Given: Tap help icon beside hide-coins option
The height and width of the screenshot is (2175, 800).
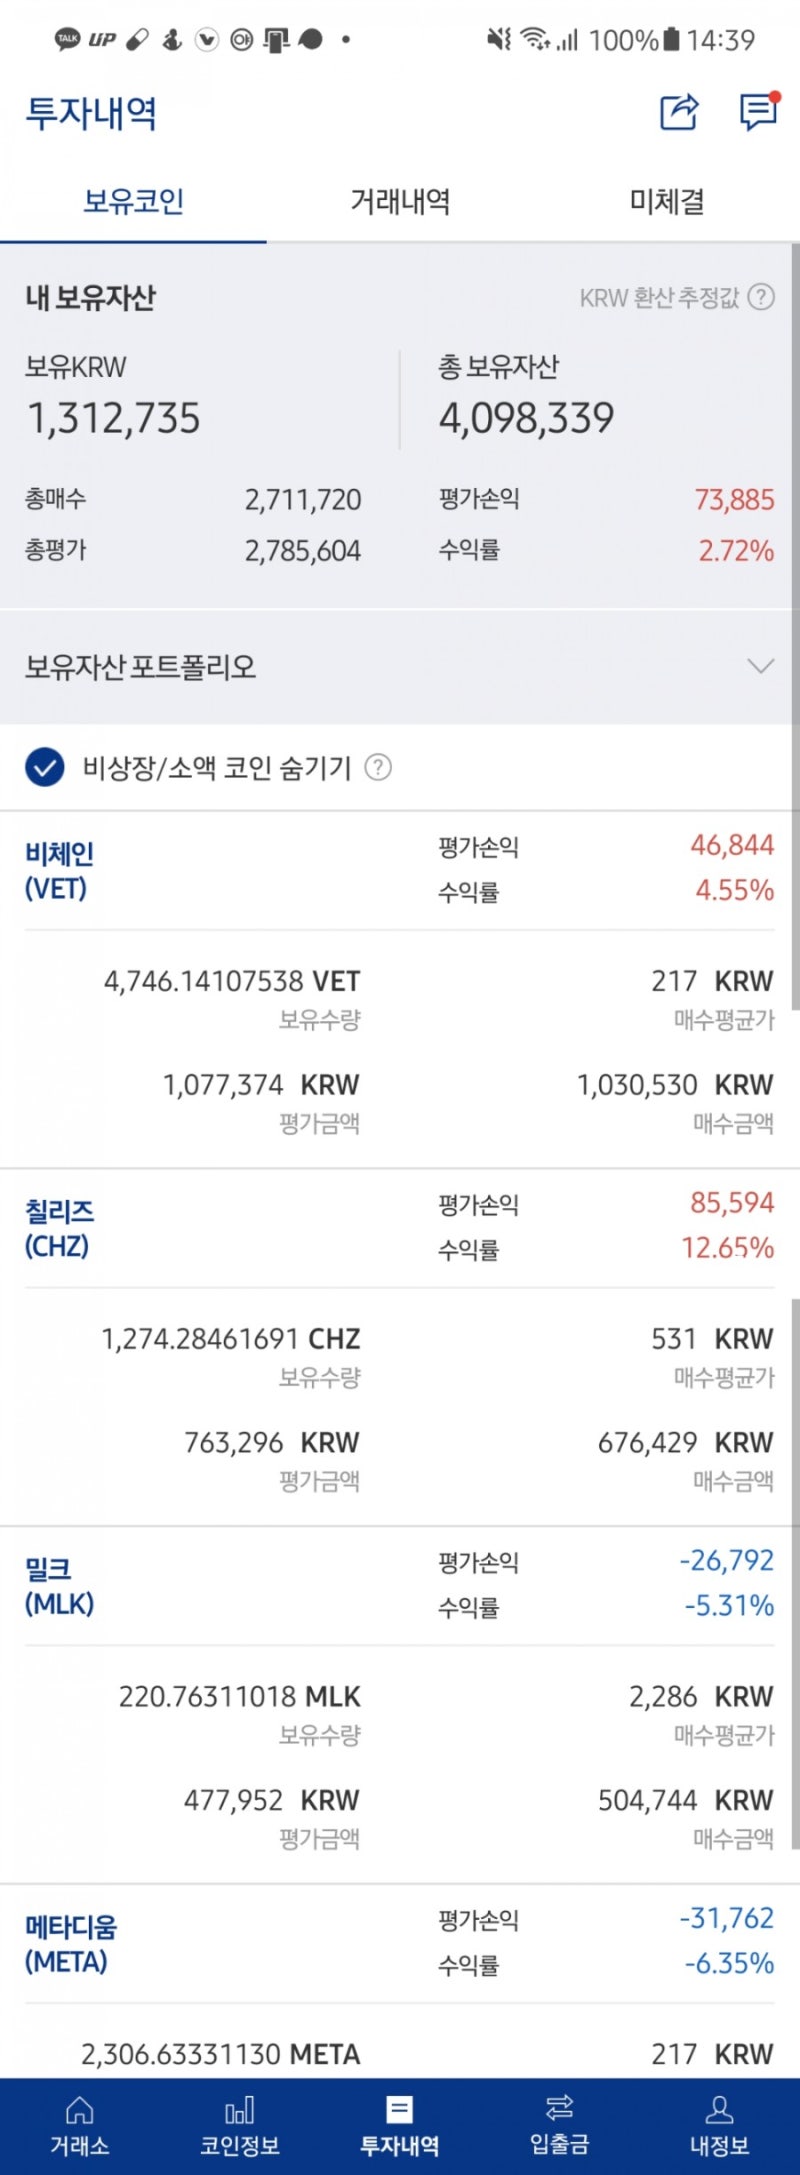Looking at the screenshot, I should click(x=378, y=767).
